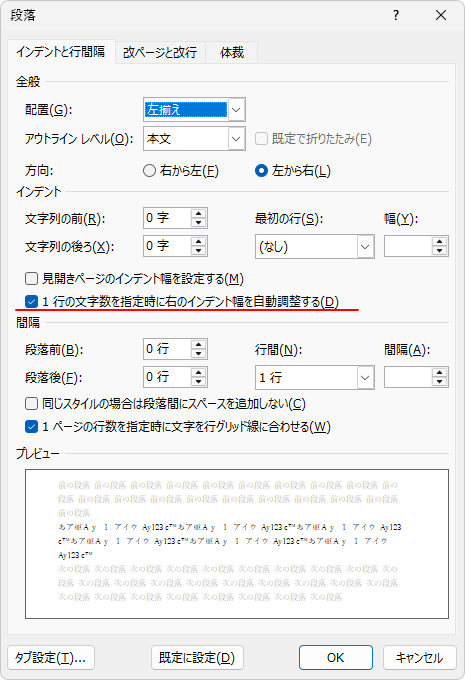Uncheck 右のインデント幅を自動調整する checkbox
The width and height of the screenshot is (465, 680).
[x=31, y=301]
